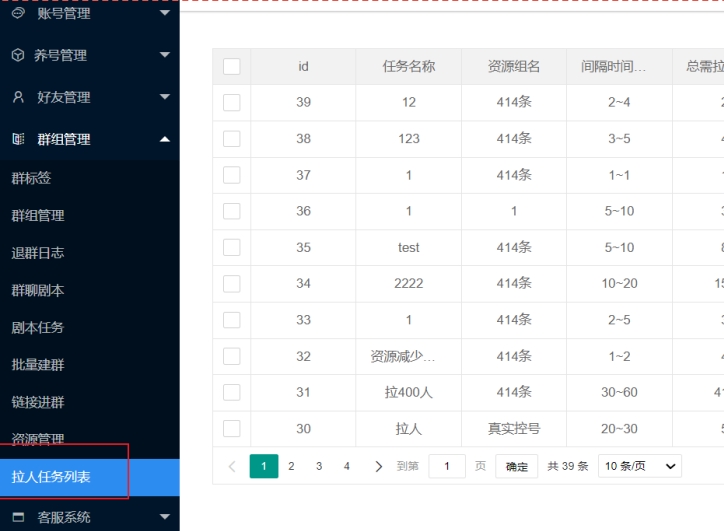Go to pagination page 3

point(319,466)
